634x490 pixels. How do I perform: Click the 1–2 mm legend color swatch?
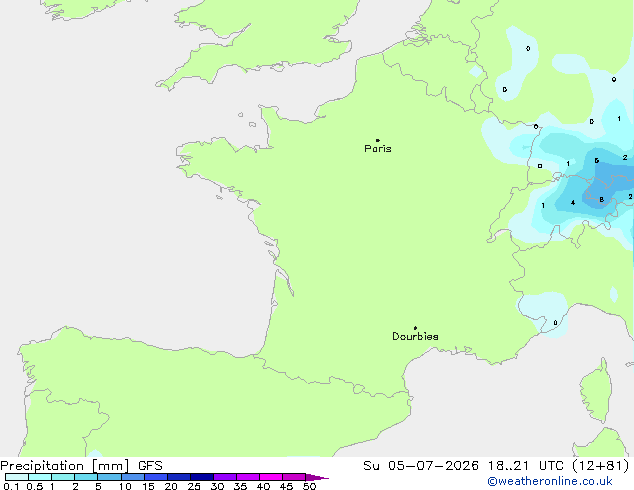click(63, 477)
